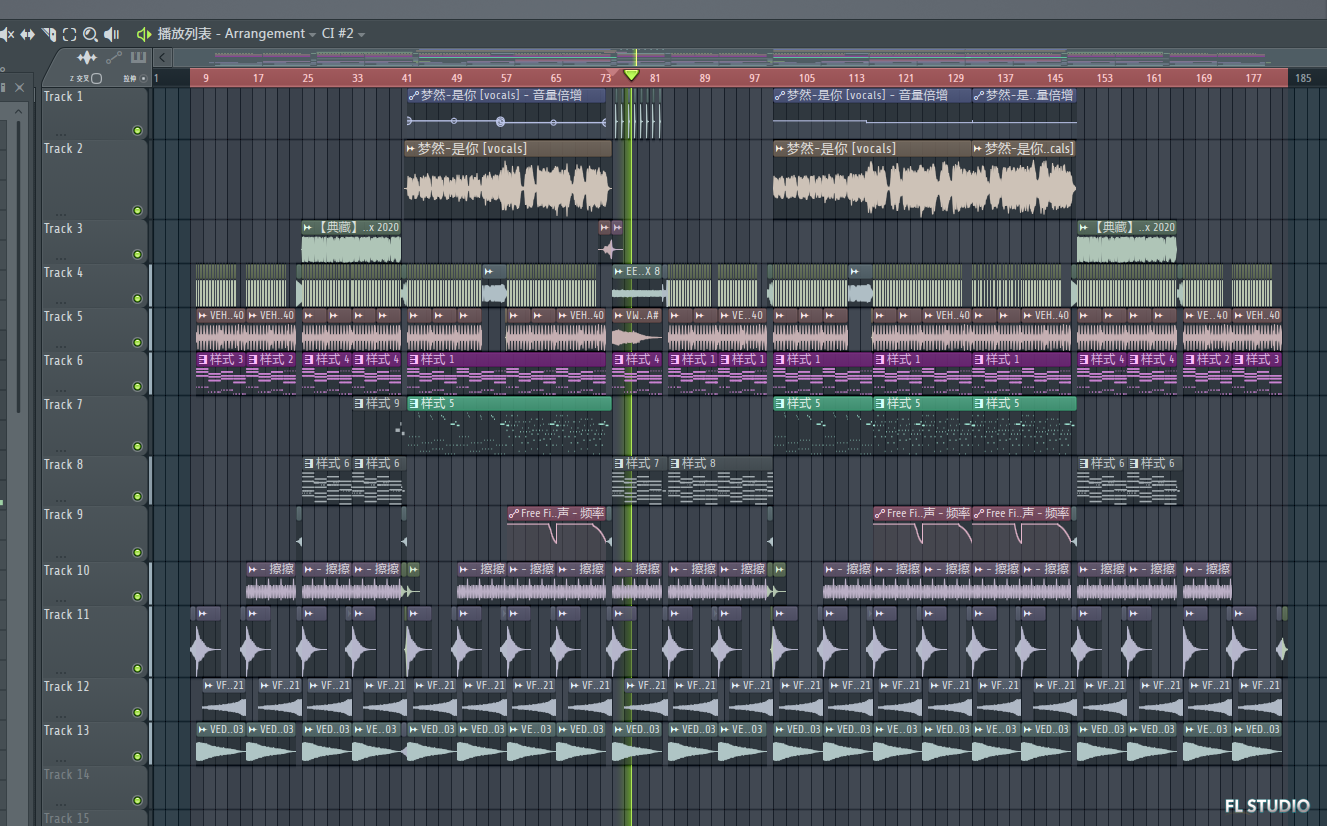Image resolution: width=1327 pixels, height=826 pixels.
Task: Mute Track 7 with its green LED
Action: coord(137,447)
